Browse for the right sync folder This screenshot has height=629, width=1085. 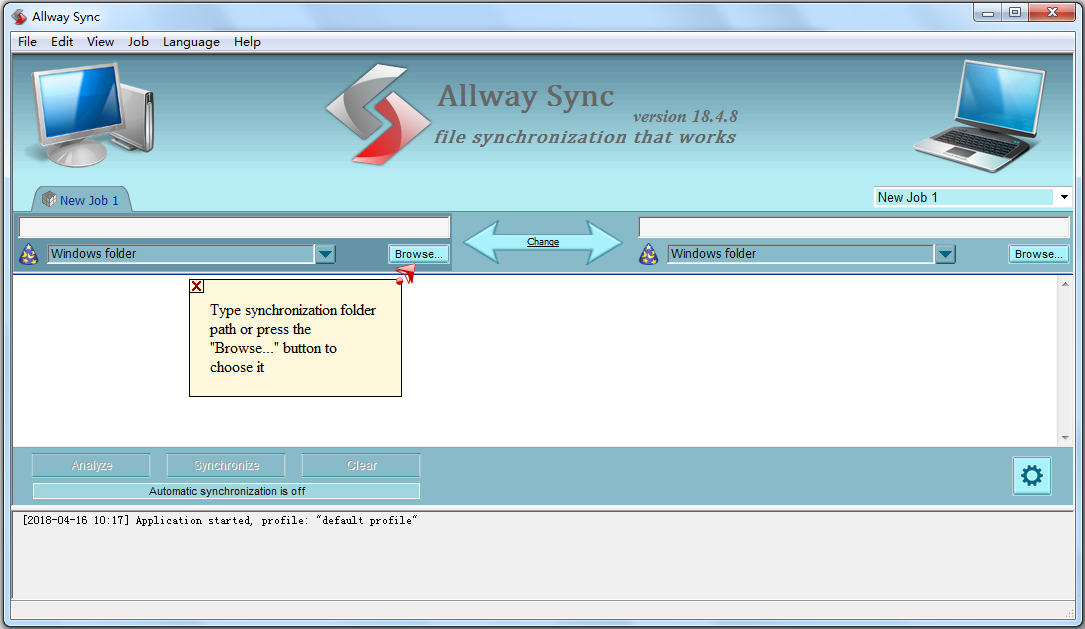[x=1038, y=254]
